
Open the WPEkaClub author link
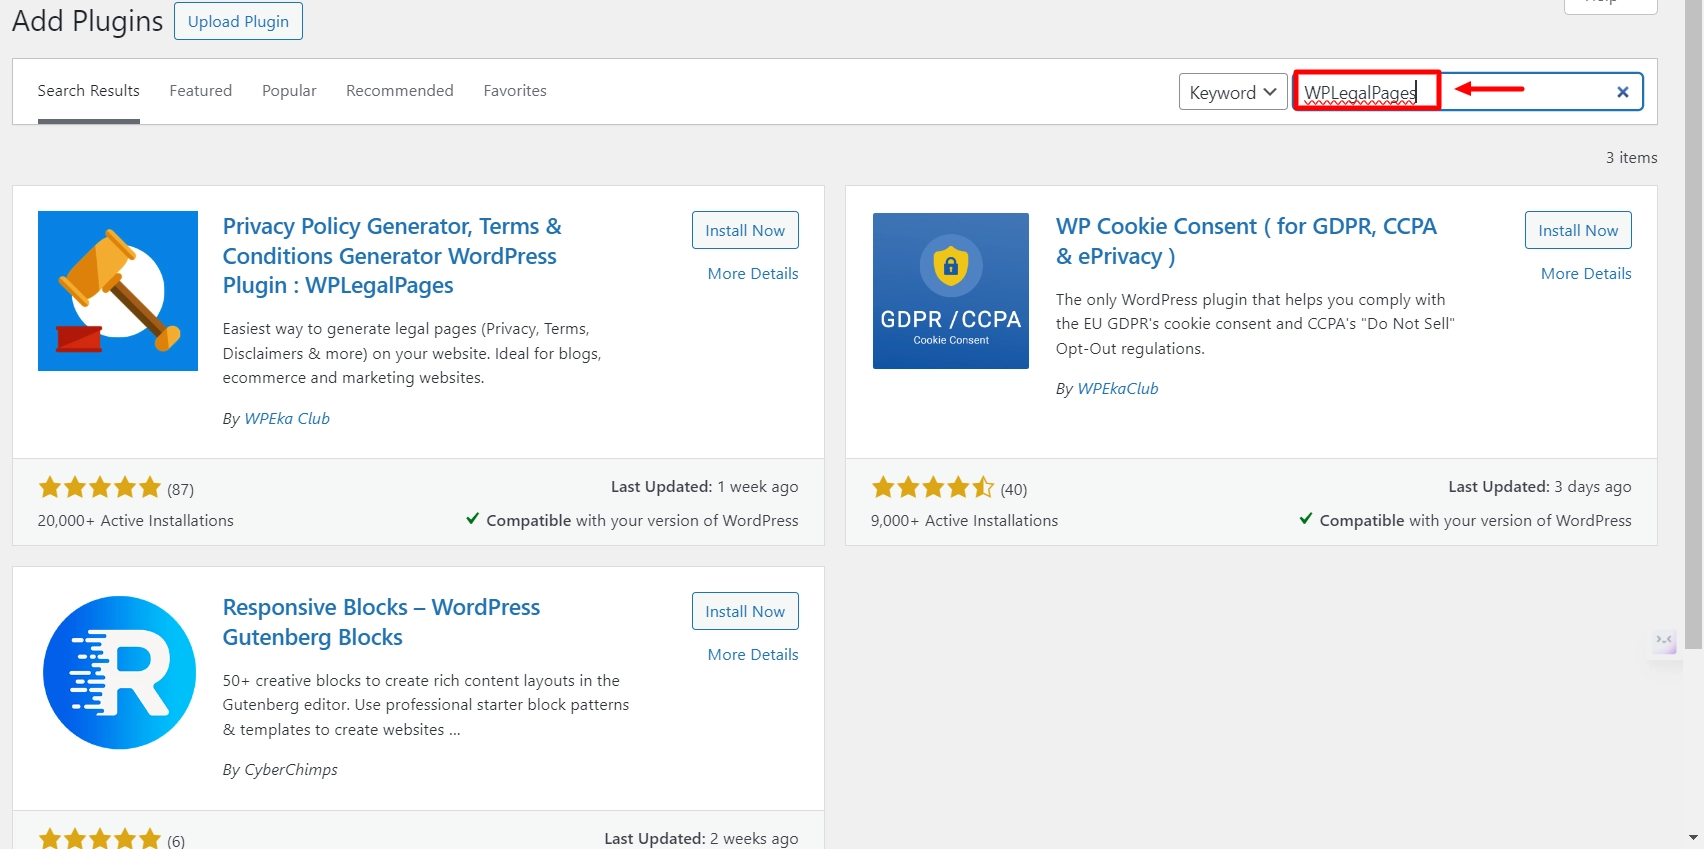1118,389
